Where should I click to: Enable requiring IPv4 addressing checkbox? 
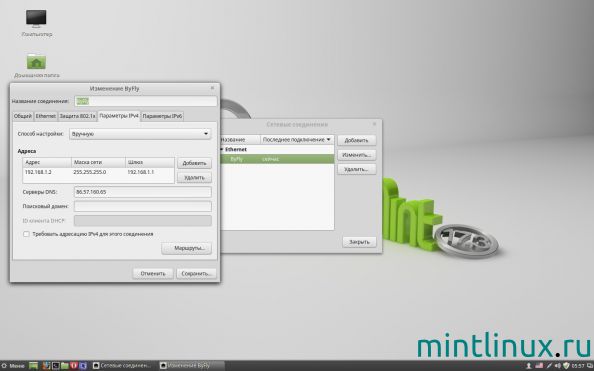click(x=27, y=234)
